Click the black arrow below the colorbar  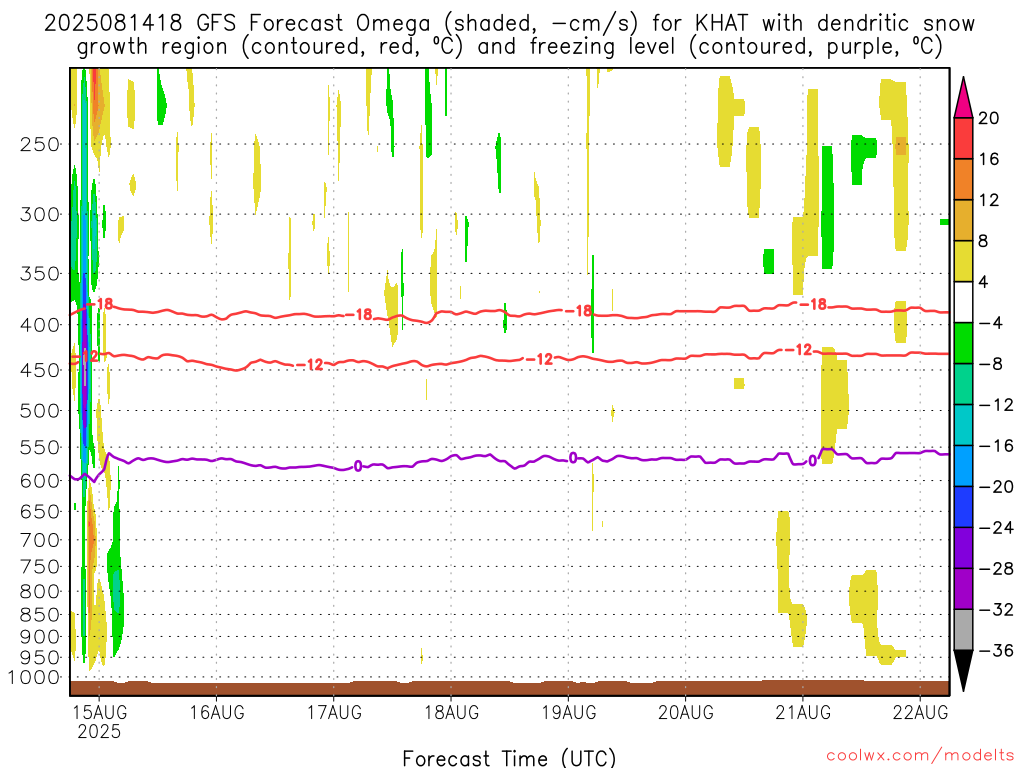click(x=963, y=670)
